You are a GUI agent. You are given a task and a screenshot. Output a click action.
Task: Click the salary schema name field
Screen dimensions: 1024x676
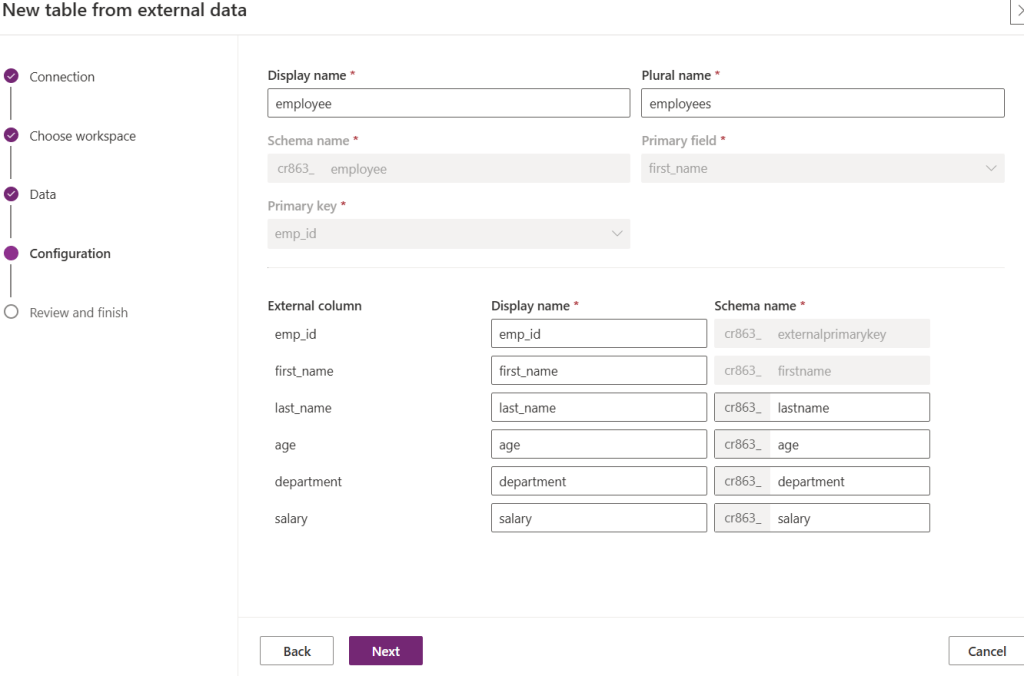[848, 518]
